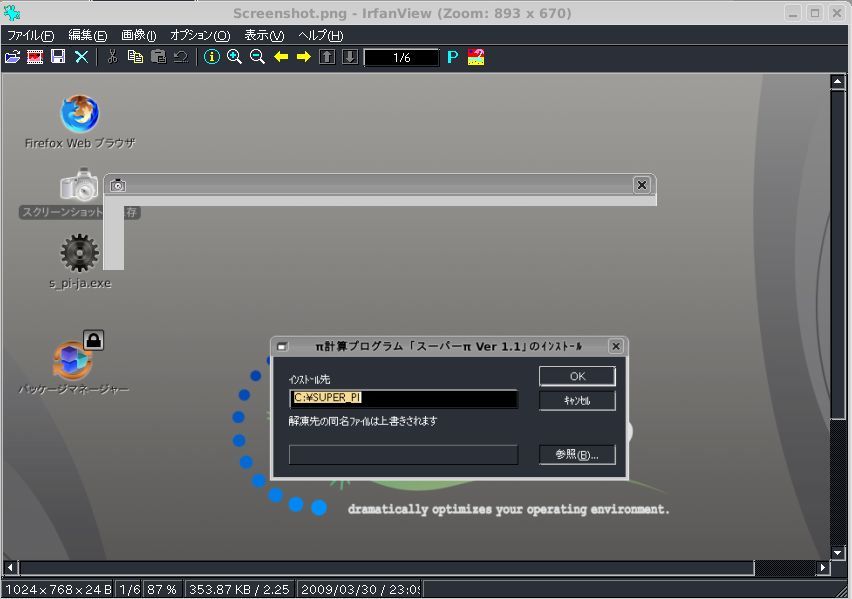This screenshot has width=852, height=599.
Task: Jump to next page using down arrow icon
Action: coord(350,57)
